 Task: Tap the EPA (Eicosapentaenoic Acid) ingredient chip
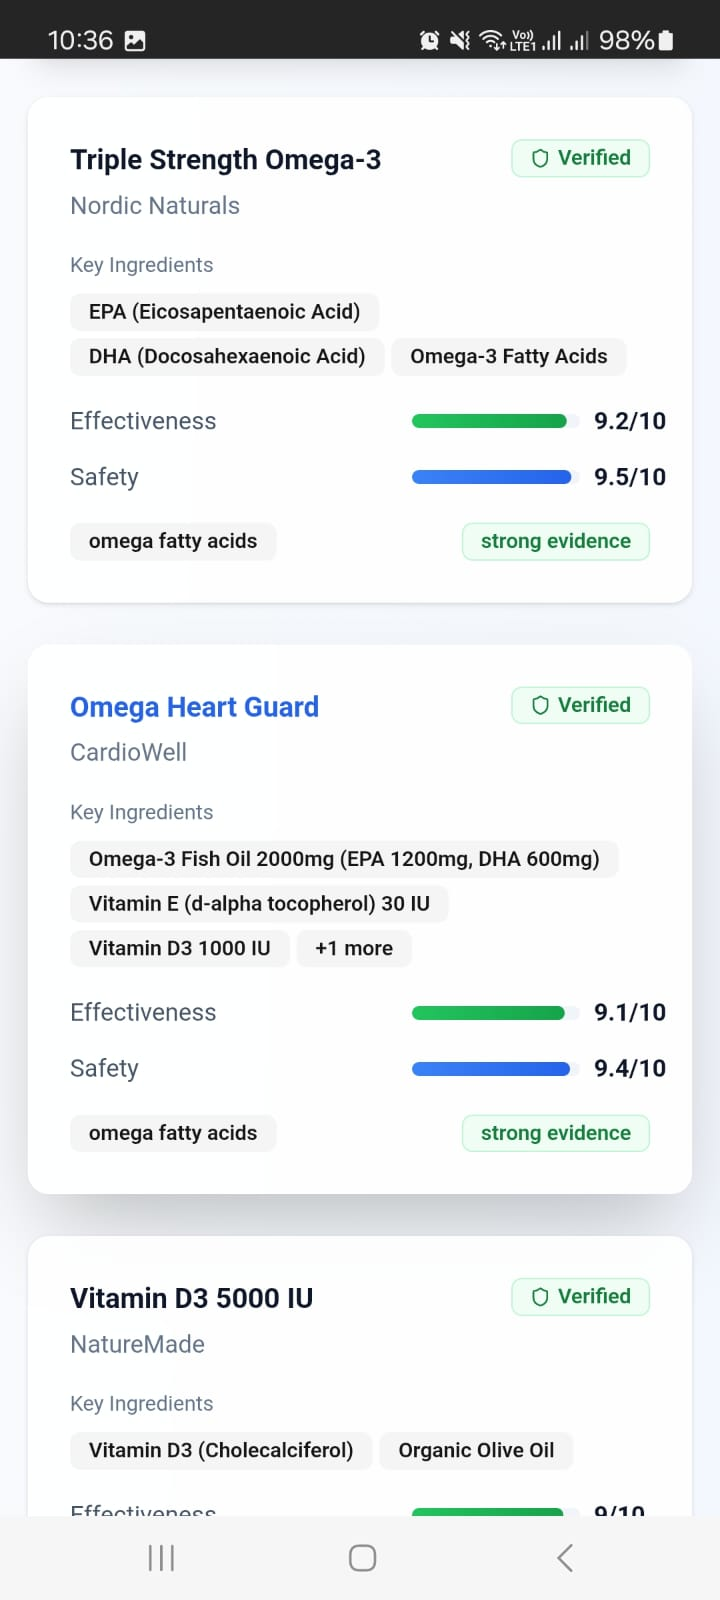pos(224,311)
